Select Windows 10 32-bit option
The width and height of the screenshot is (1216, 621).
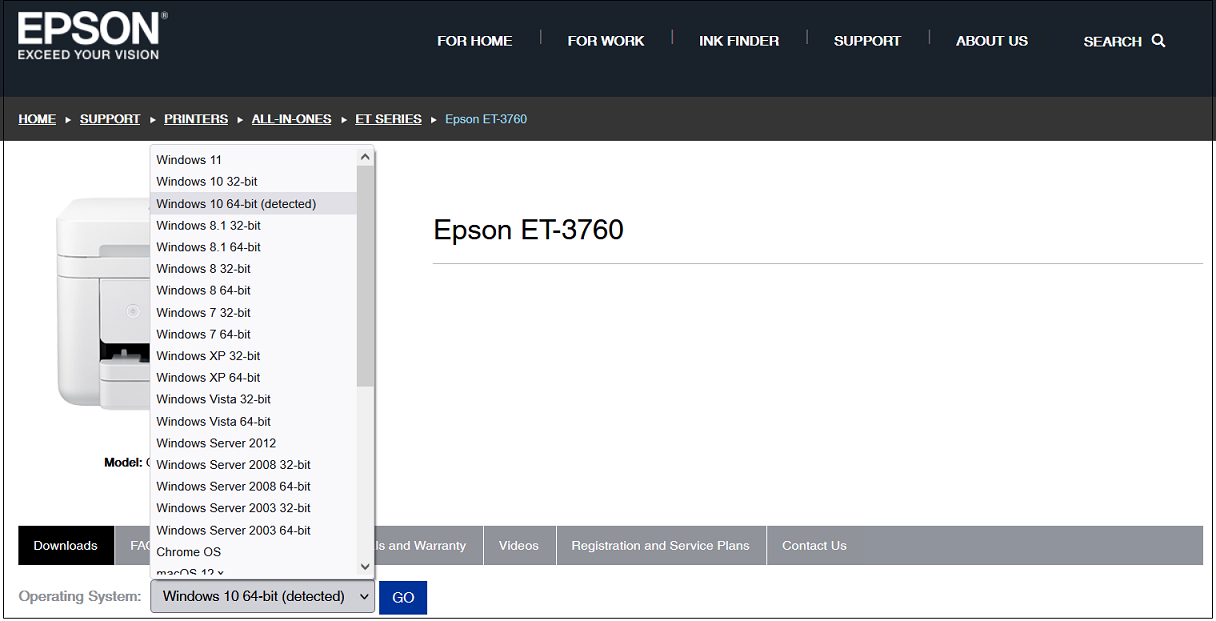coord(254,182)
